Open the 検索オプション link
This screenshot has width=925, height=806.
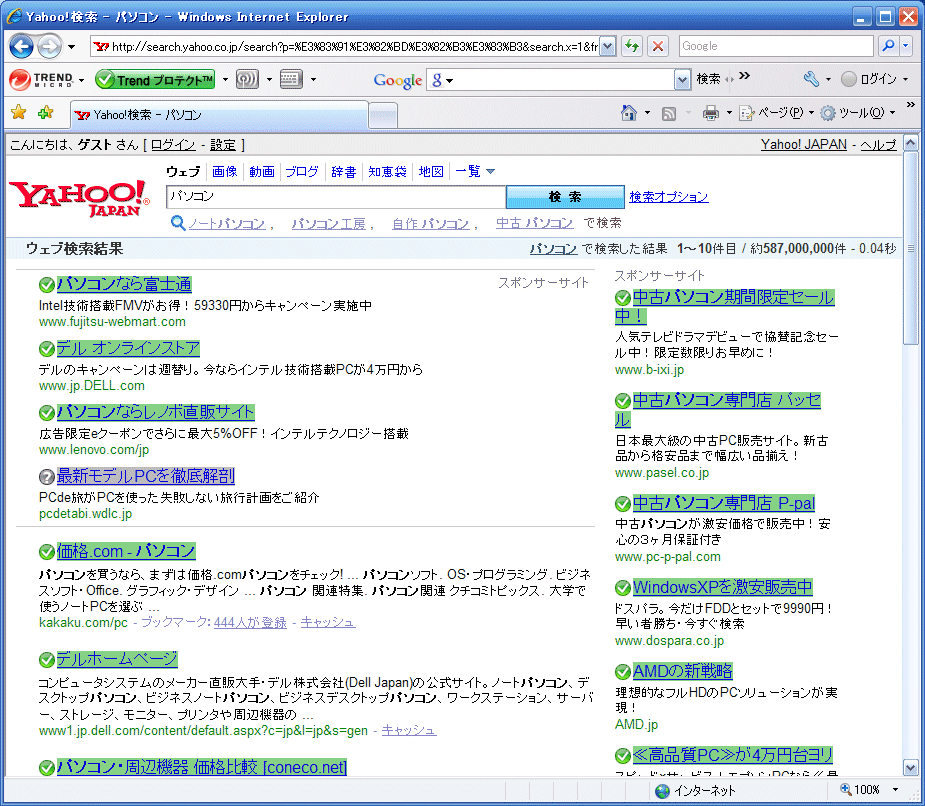click(668, 196)
